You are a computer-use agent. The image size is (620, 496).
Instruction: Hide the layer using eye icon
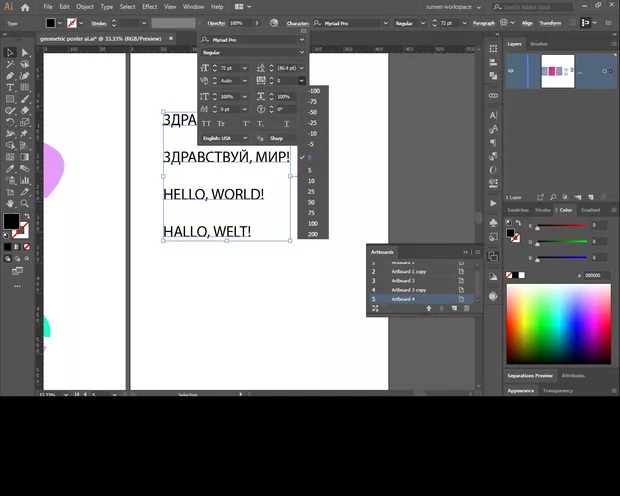511,71
